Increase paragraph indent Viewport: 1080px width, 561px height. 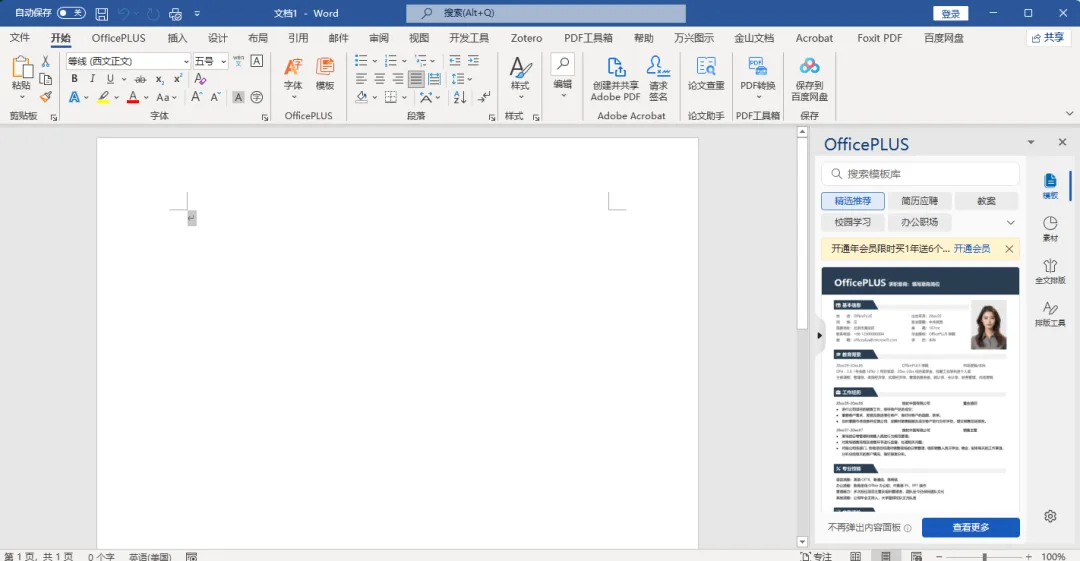click(x=473, y=61)
